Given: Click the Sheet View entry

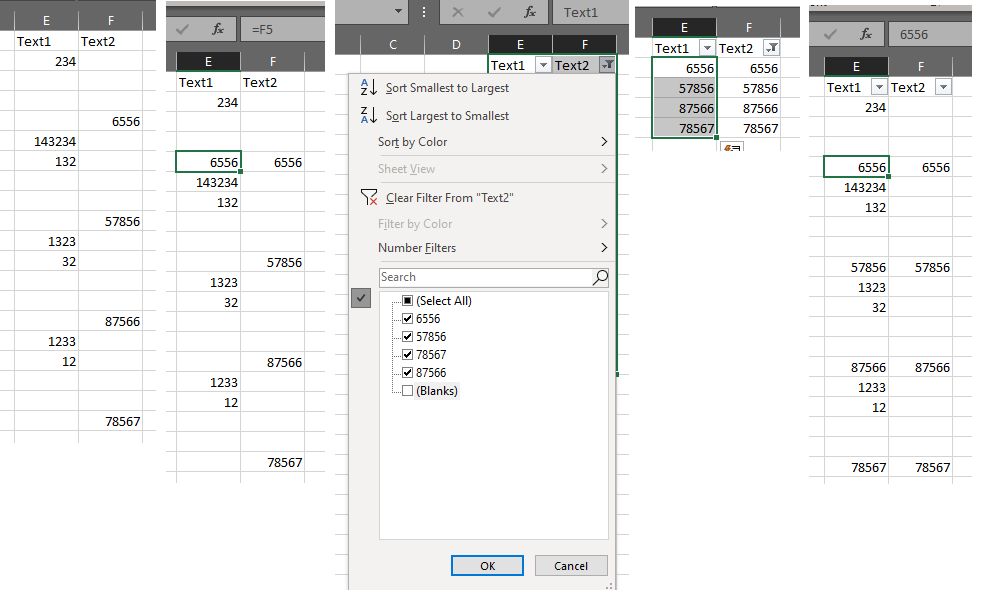Looking at the screenshot, I should click(x=406, y=169).
